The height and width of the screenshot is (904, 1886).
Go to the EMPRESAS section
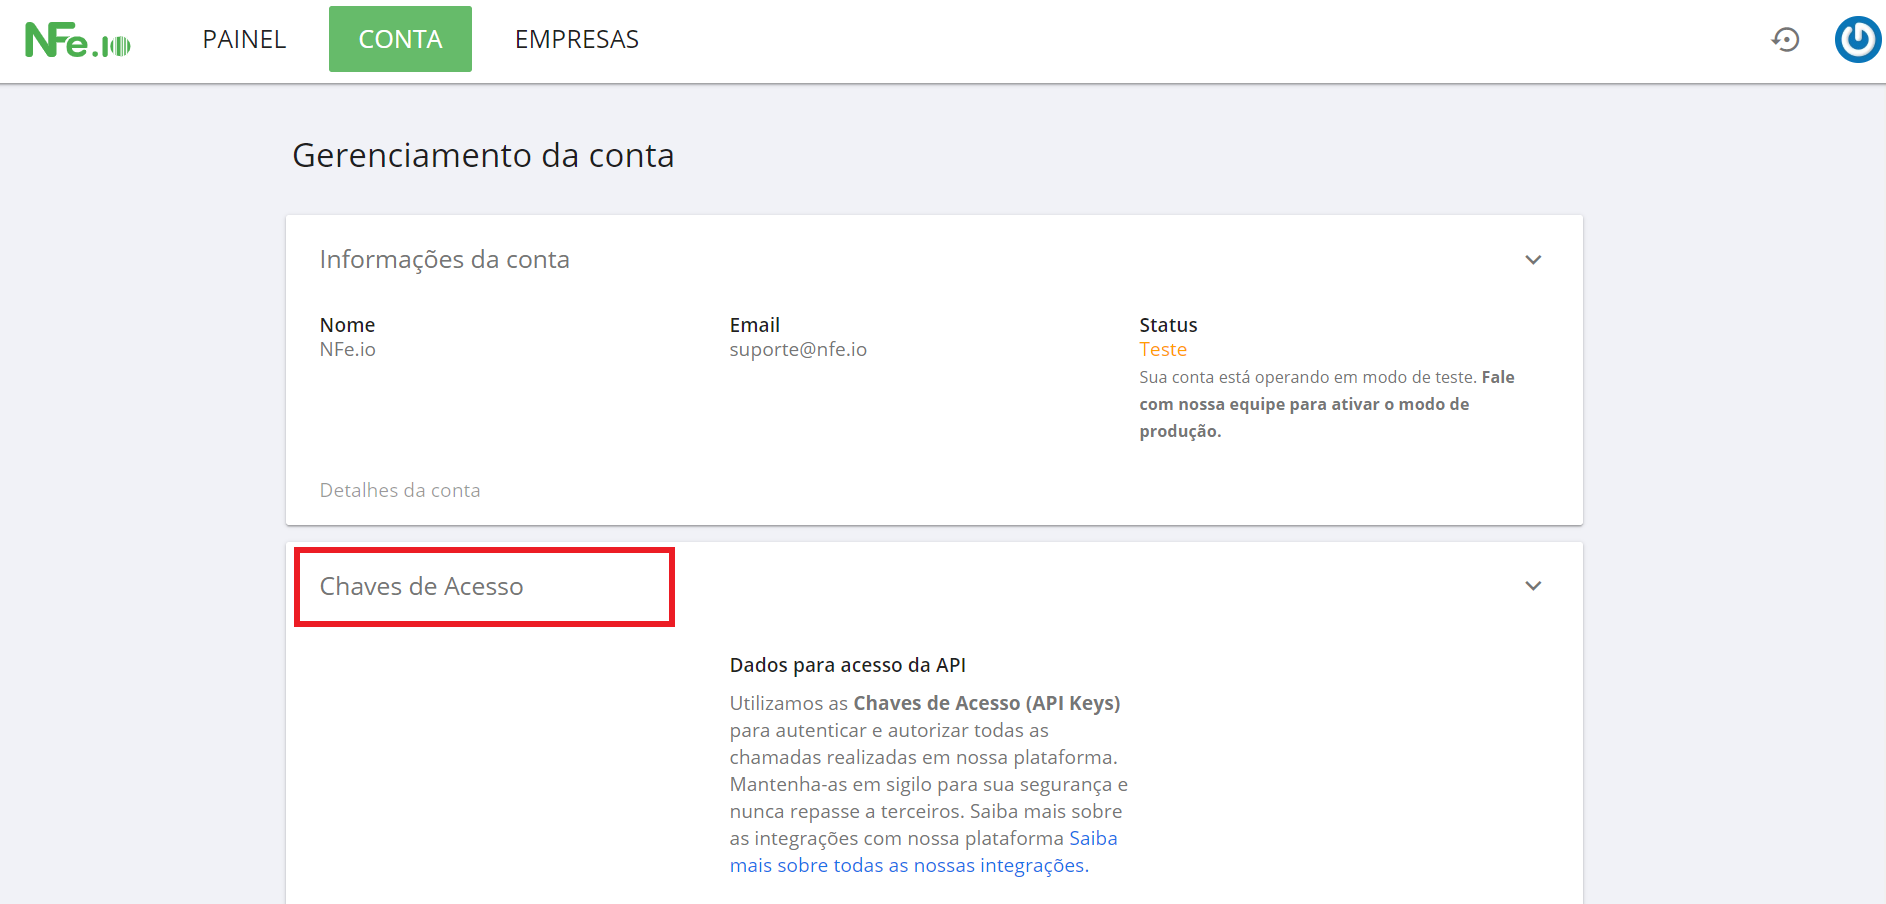(x=576, y=40)
